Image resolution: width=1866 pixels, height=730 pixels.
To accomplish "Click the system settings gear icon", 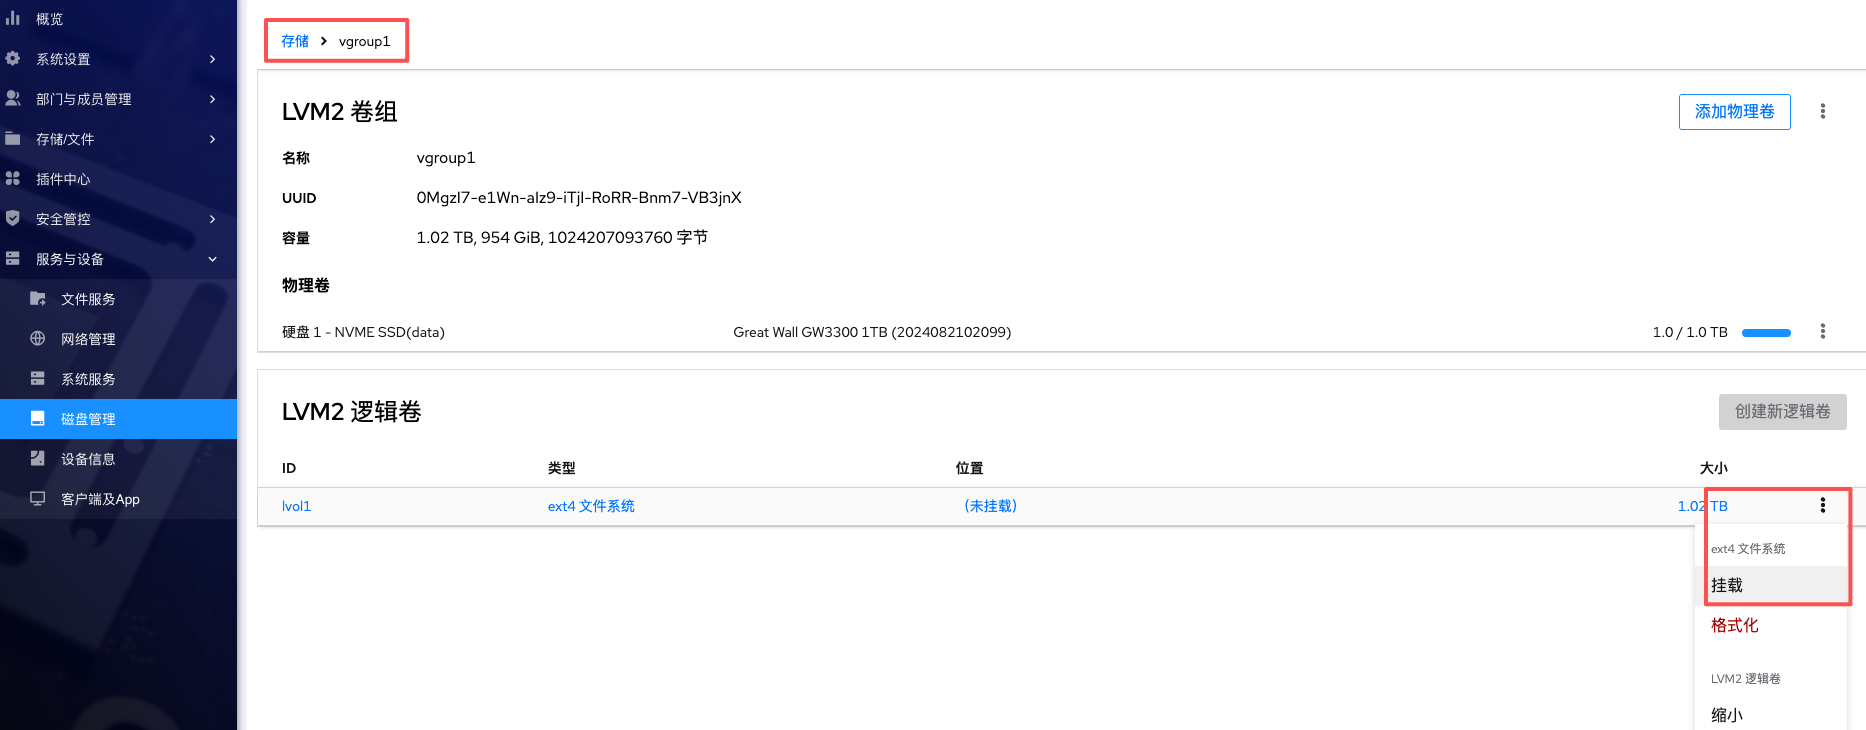I will click(13, 58).
